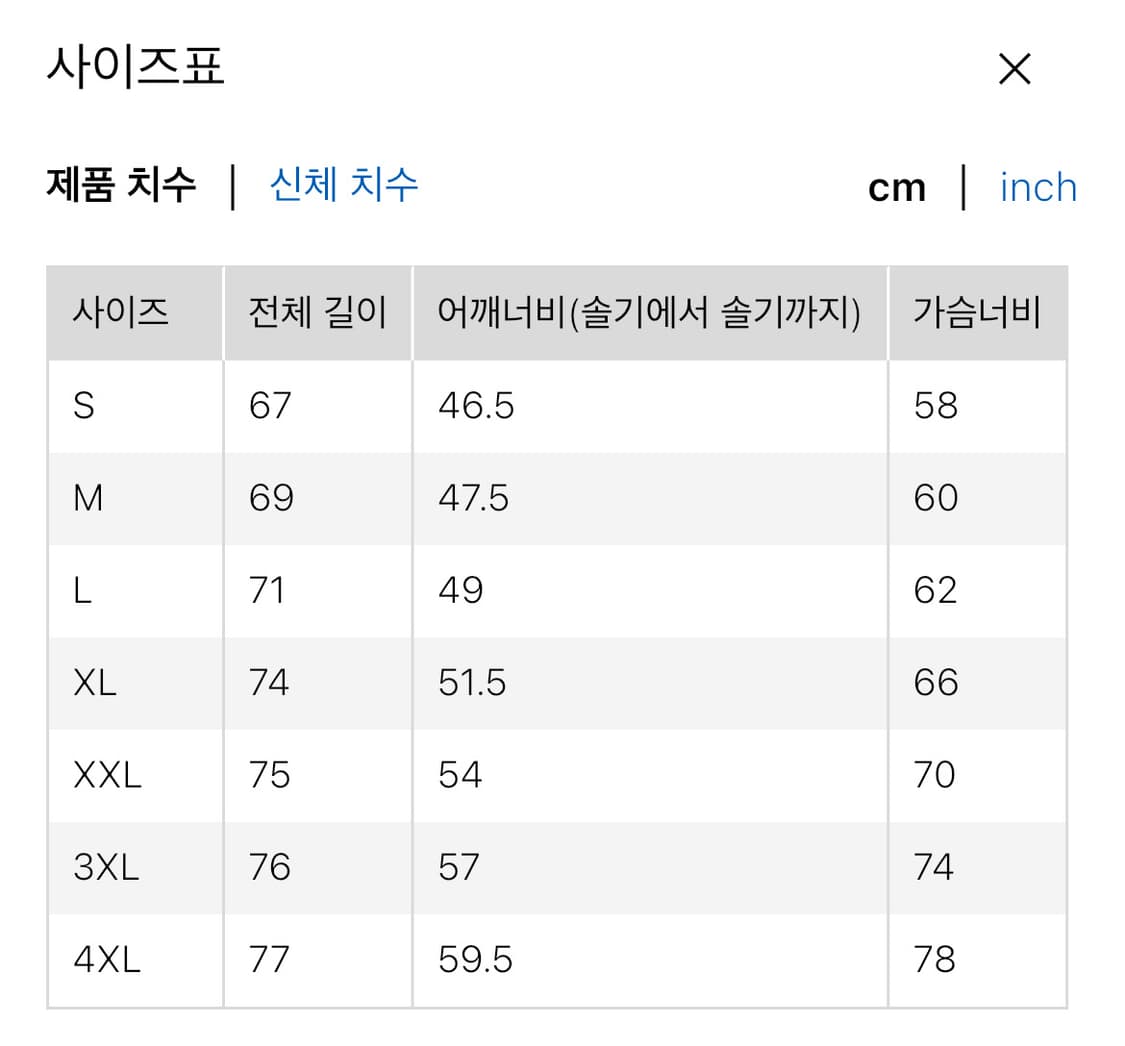Viewport: 1125px width, 1046px height.
Task: Select the 4XL size row
Action: click(106, 959)
